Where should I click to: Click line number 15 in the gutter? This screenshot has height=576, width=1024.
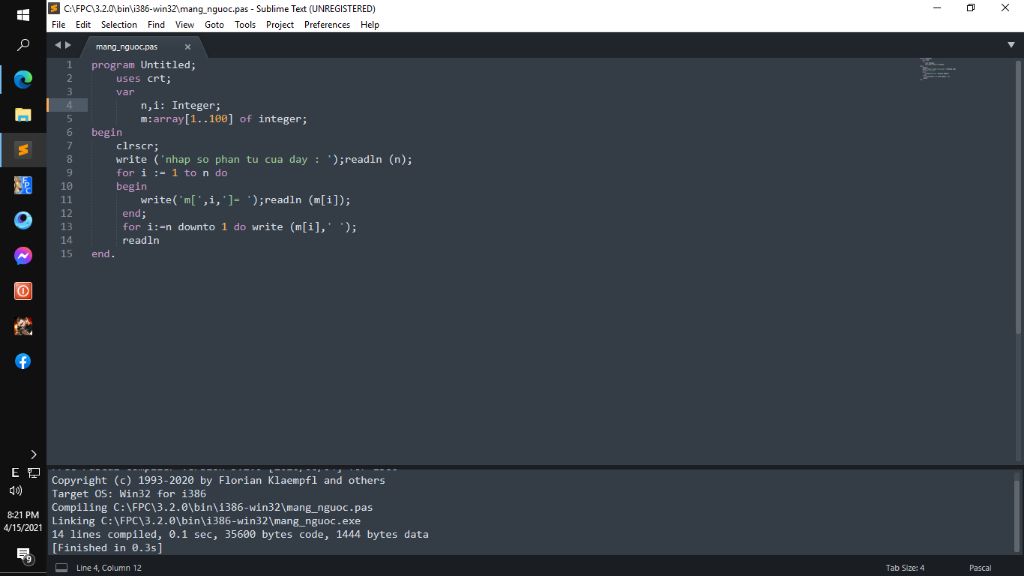tap(67, 253)
